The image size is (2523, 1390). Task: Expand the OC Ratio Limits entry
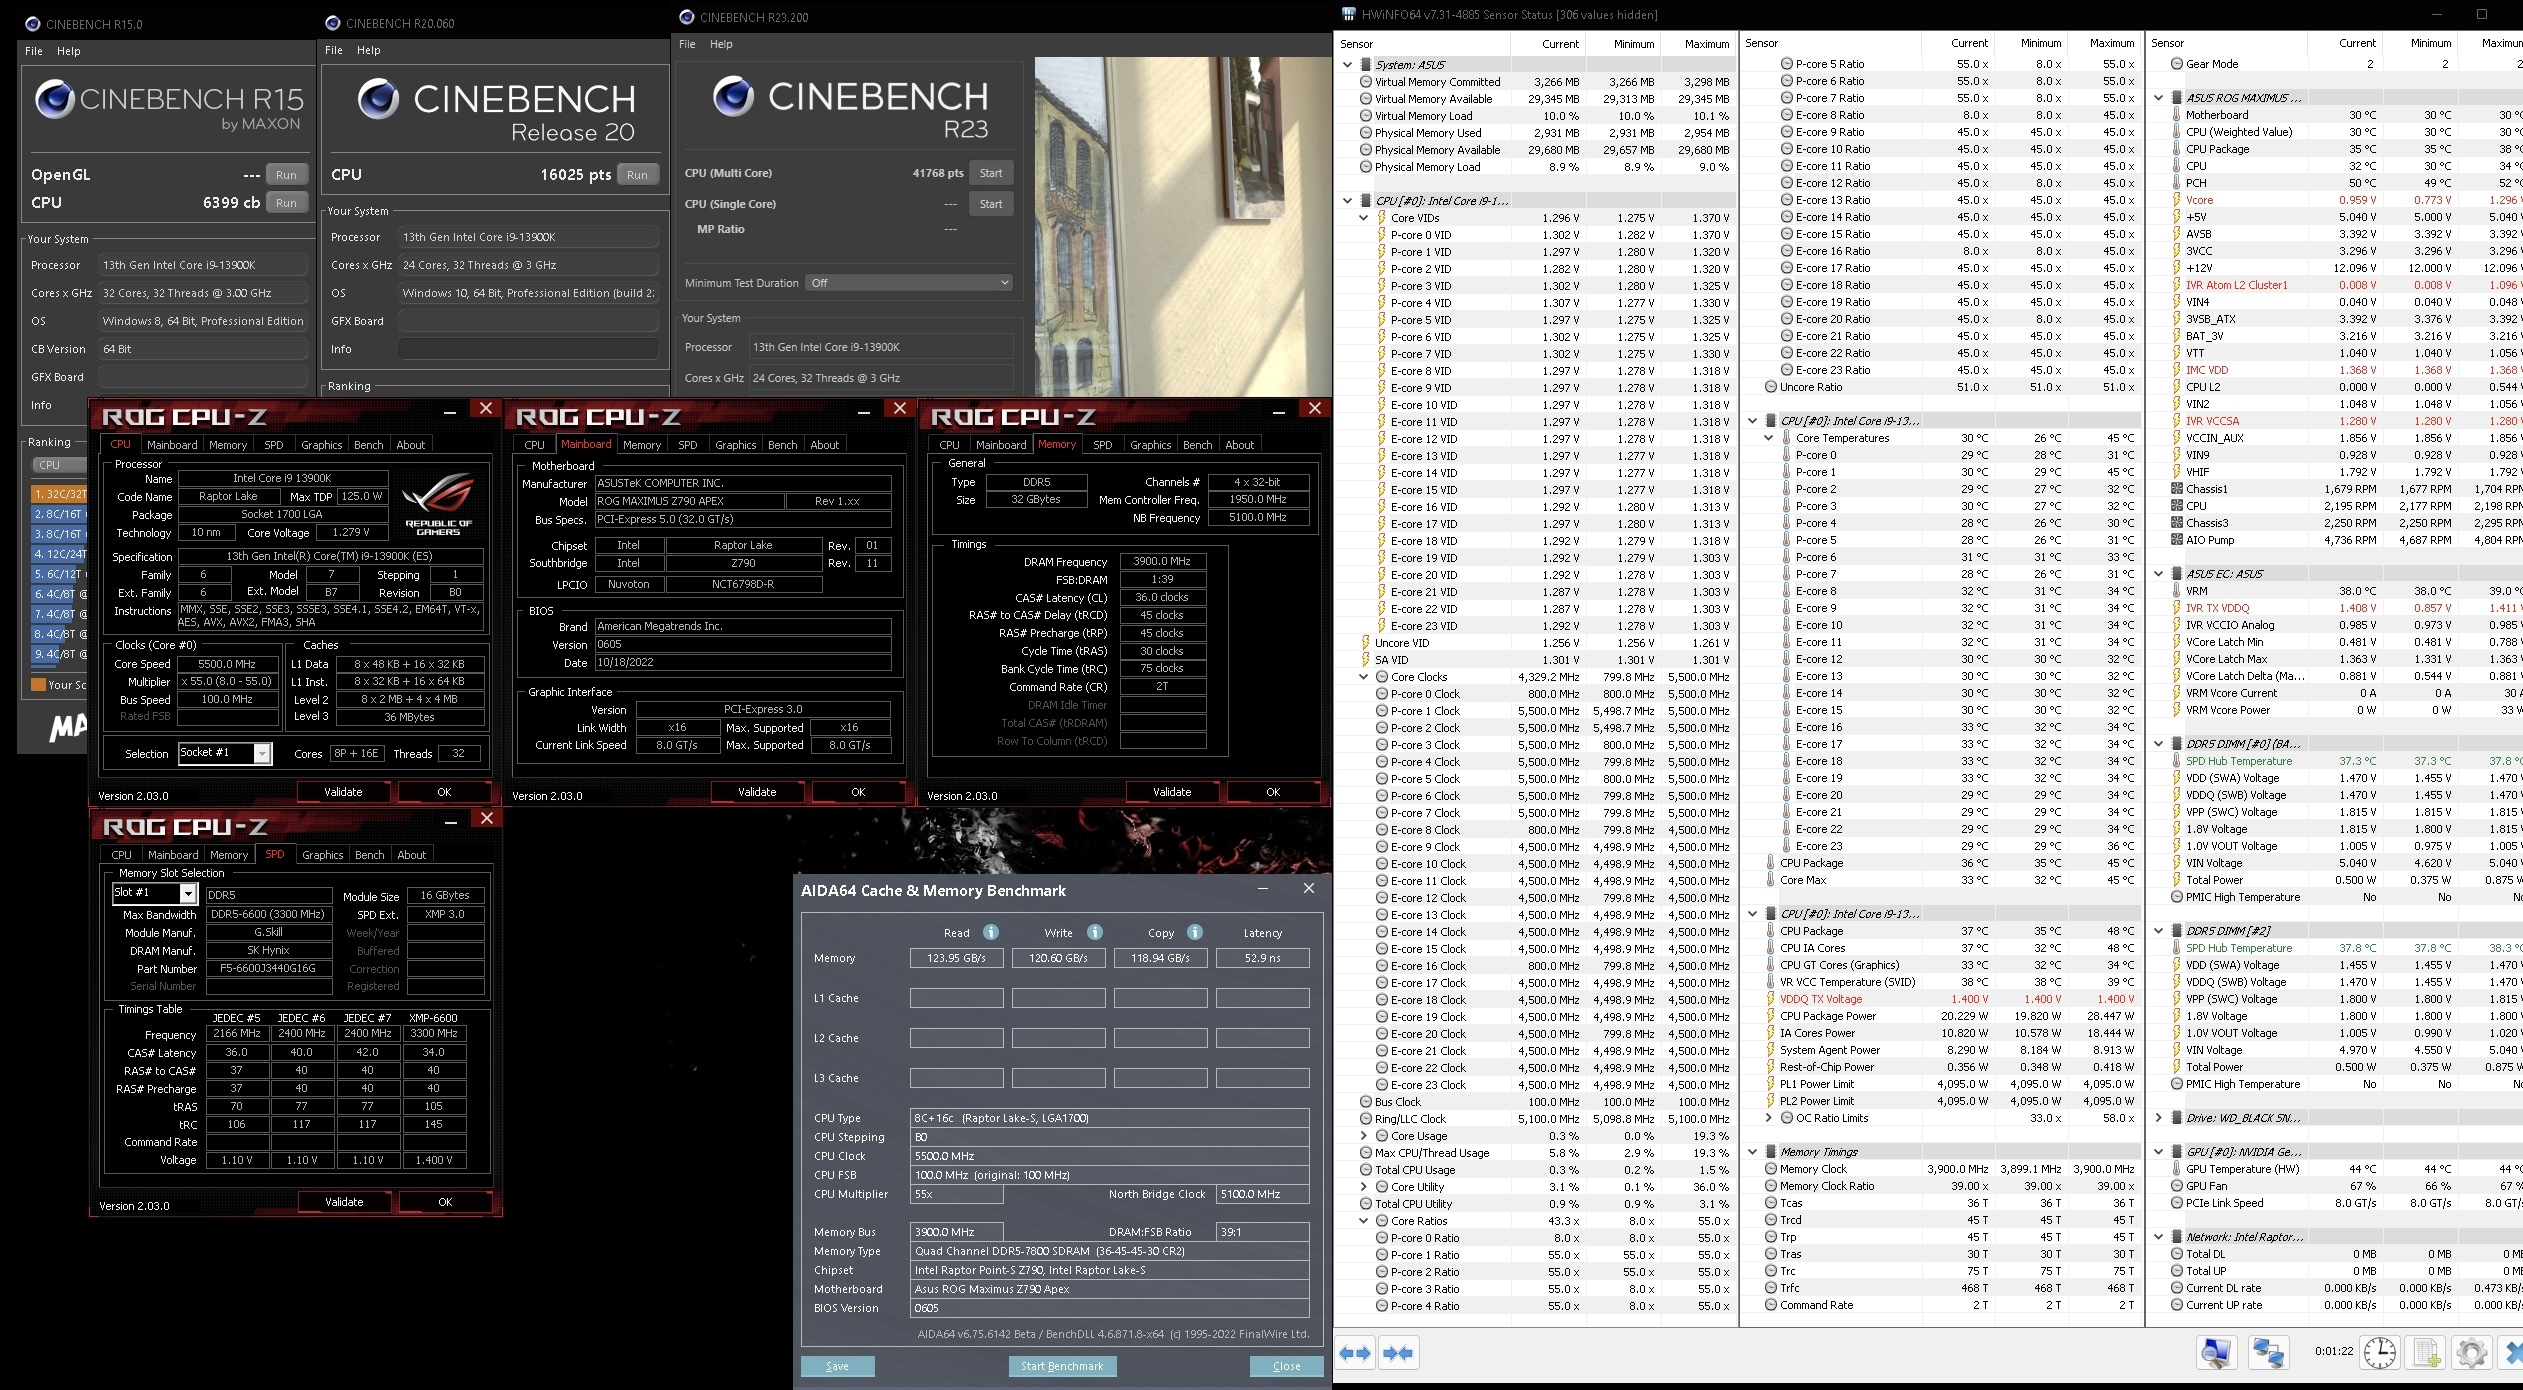click(1768, 1118)
